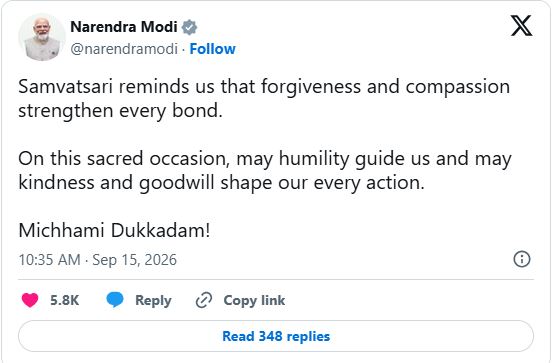The width and height of the screenshot is (553, 363).
Task: Open Narendra Modi's profile picture
Action: (42, 37)
